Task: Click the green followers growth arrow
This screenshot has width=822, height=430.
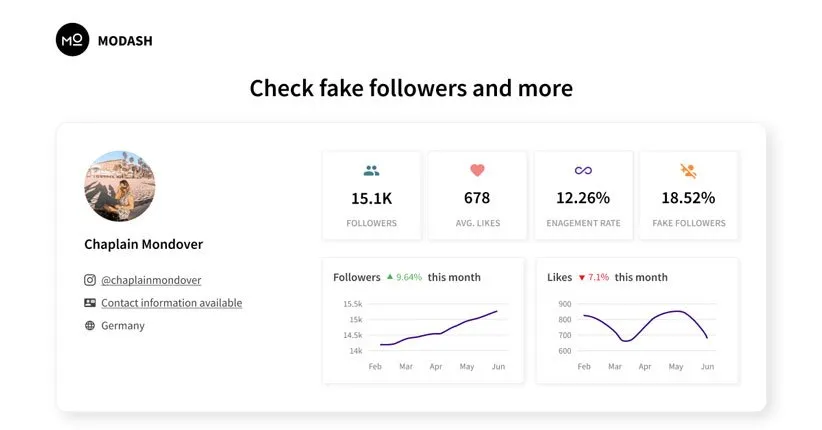Action: coord(389,277)
